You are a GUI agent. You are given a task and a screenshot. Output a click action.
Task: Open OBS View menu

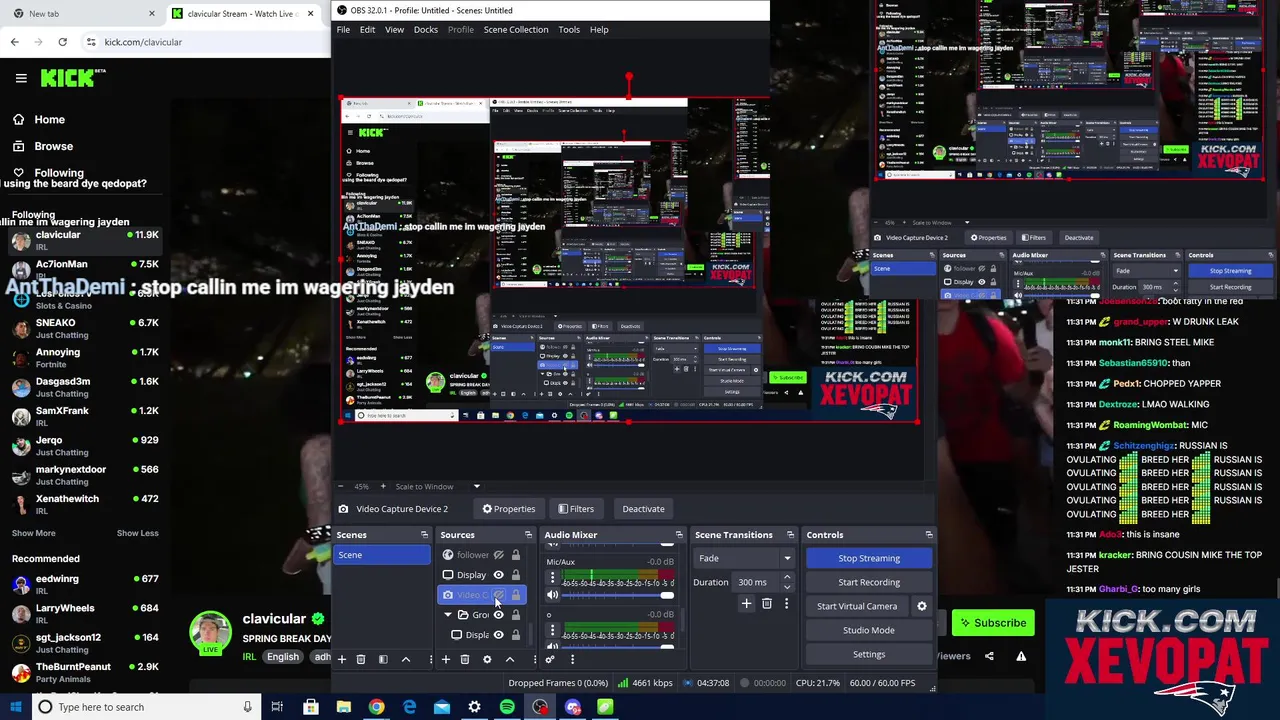pos(394,29)
